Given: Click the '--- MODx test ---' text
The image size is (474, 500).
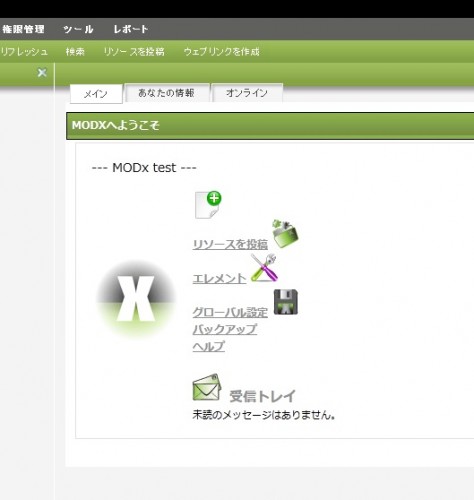Looking at the screenshot, I should (144, 167).
